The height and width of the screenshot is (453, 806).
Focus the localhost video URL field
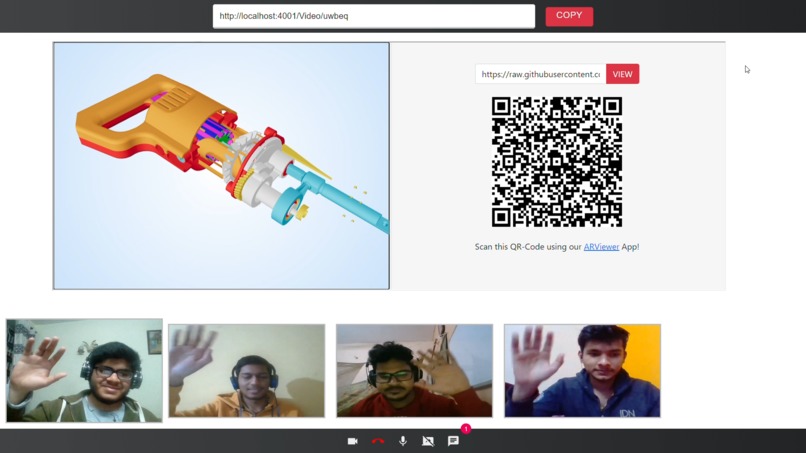click(374, 16)
